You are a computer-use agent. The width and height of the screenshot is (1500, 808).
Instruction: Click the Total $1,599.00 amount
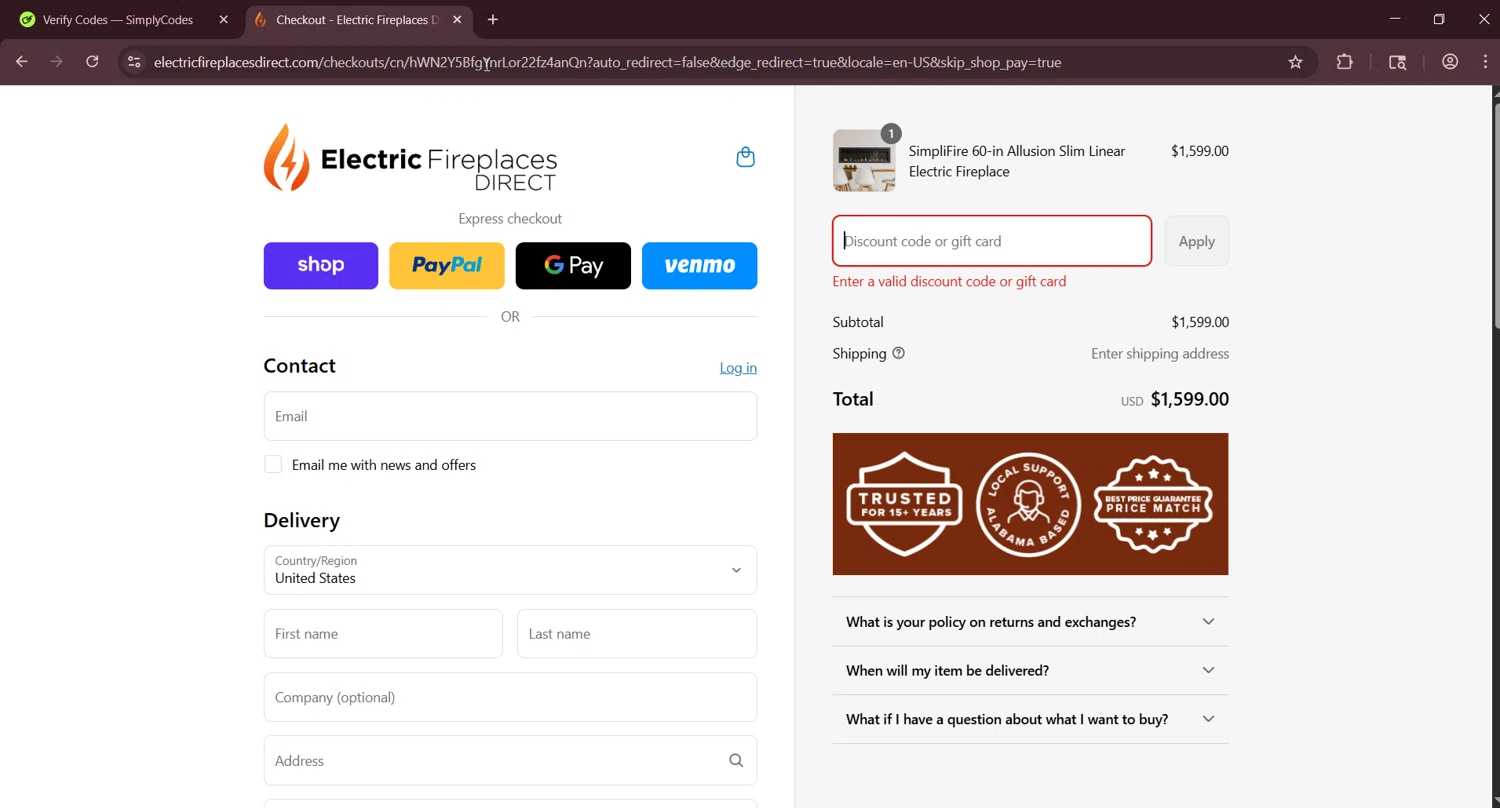[x=1190, y=399]
